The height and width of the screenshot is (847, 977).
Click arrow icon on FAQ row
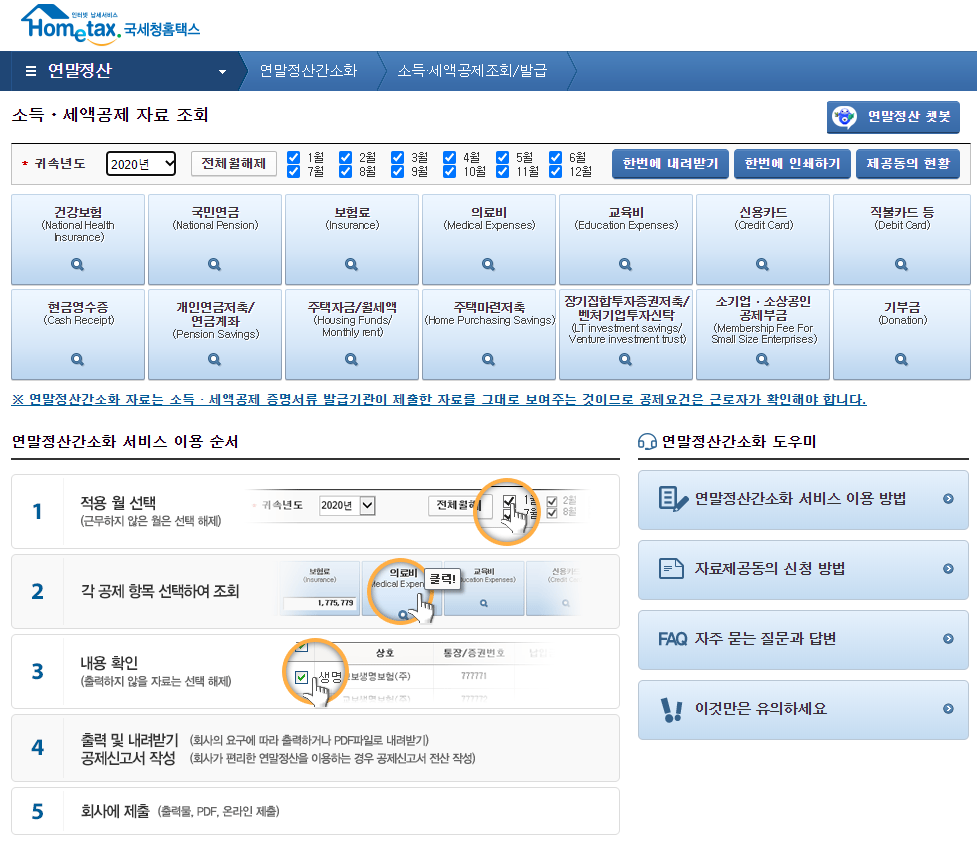coord(948,639)
